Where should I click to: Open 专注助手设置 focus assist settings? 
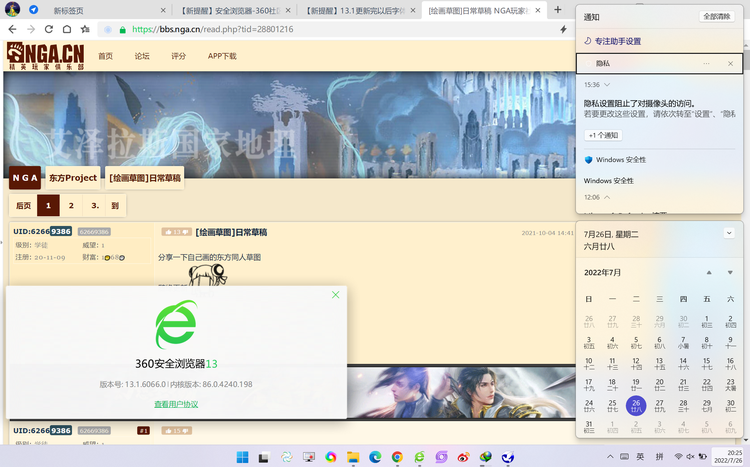click(x=613, y=41)
